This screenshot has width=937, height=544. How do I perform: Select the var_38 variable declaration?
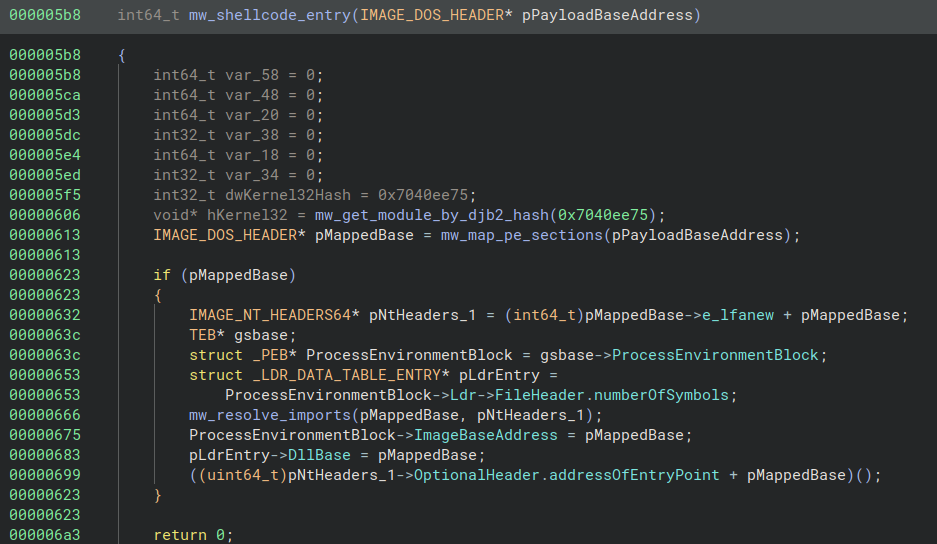[x=252, y=135]
